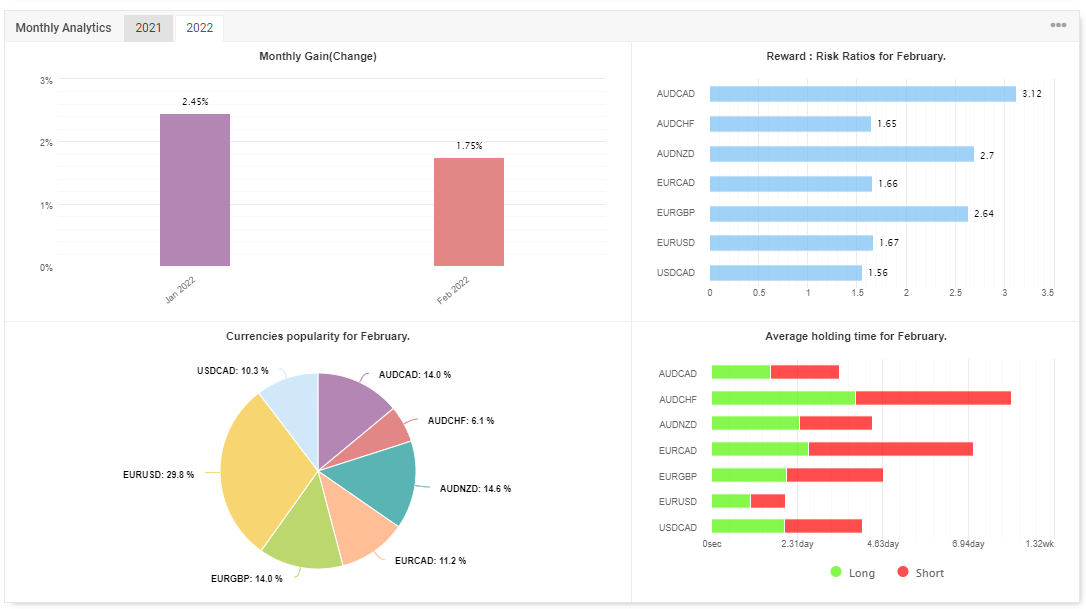
Task: Open the three-dots options menu
Action: [1058, 25]
